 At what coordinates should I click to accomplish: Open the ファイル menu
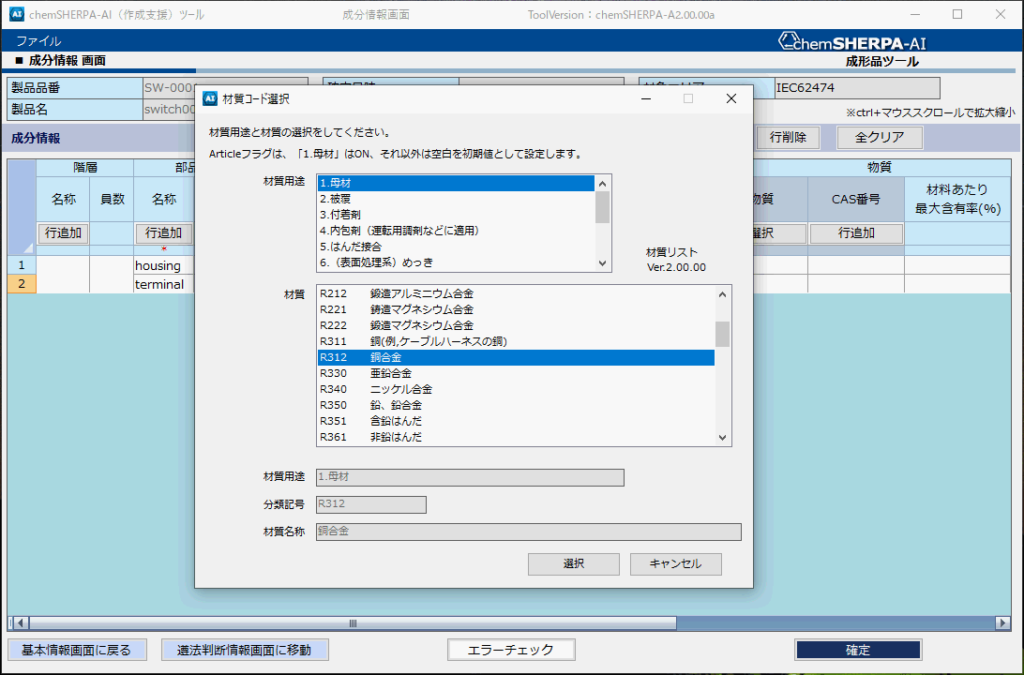click(39, 41)
